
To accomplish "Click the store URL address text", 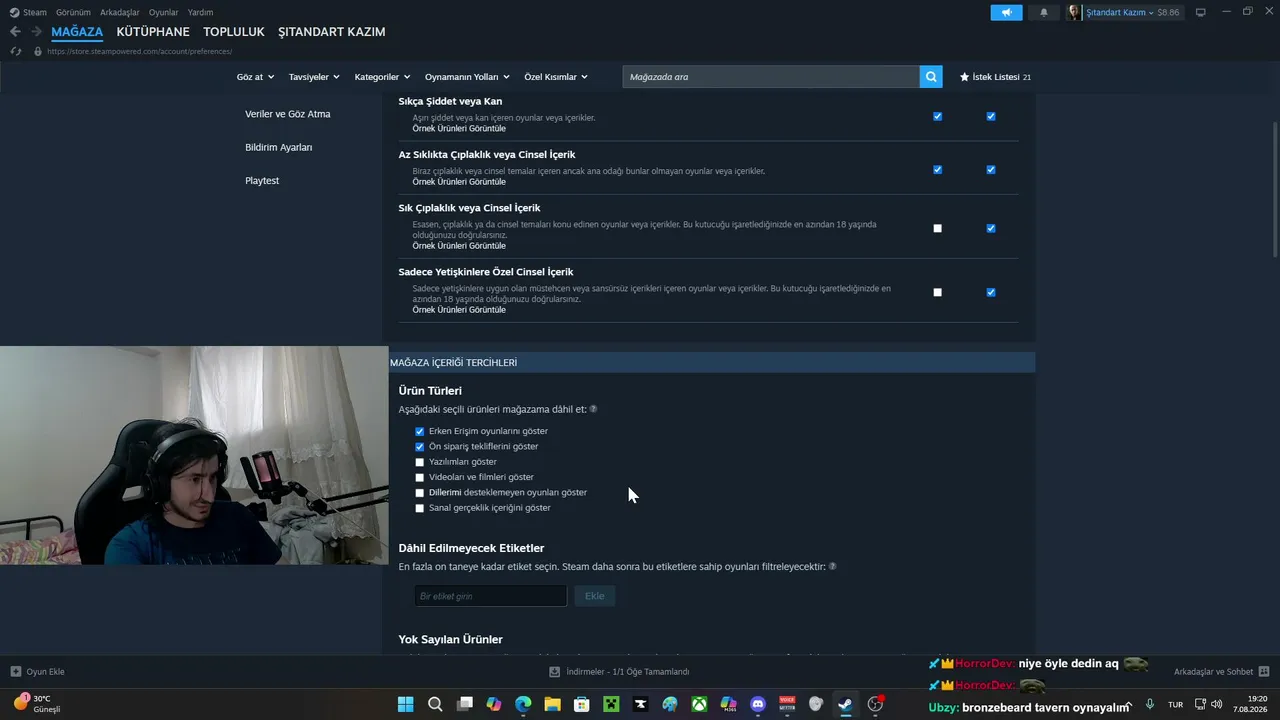I will (140, 51).
